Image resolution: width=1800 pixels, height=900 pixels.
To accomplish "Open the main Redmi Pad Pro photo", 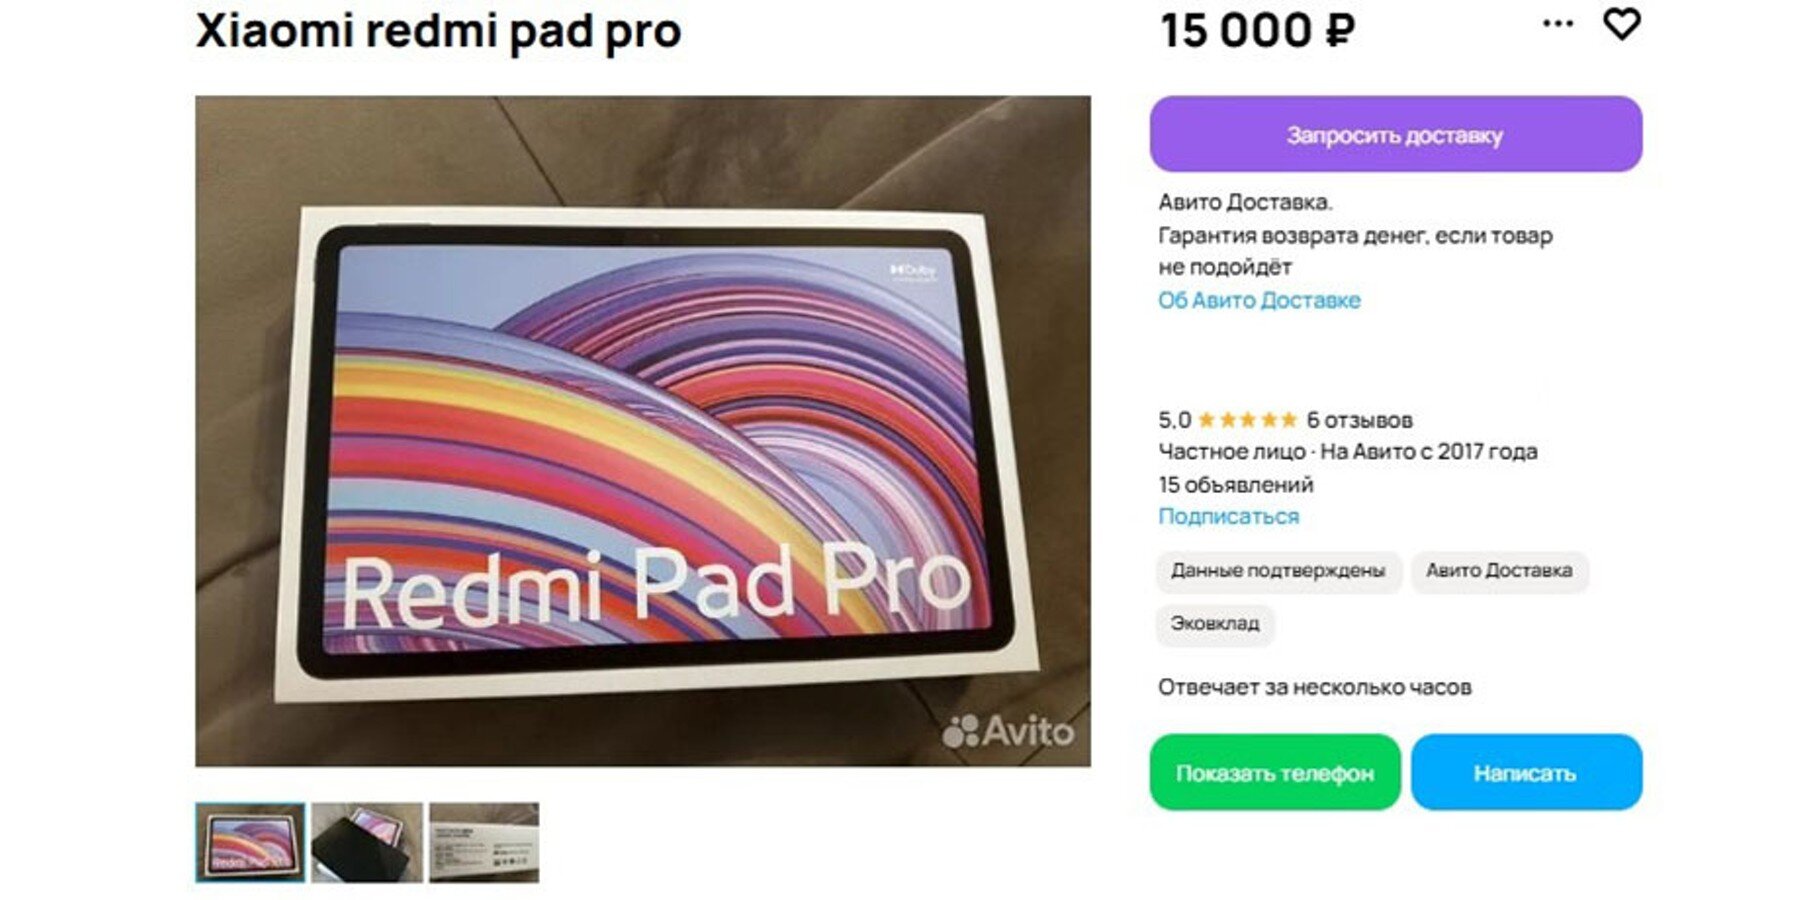I will (643, 431).
